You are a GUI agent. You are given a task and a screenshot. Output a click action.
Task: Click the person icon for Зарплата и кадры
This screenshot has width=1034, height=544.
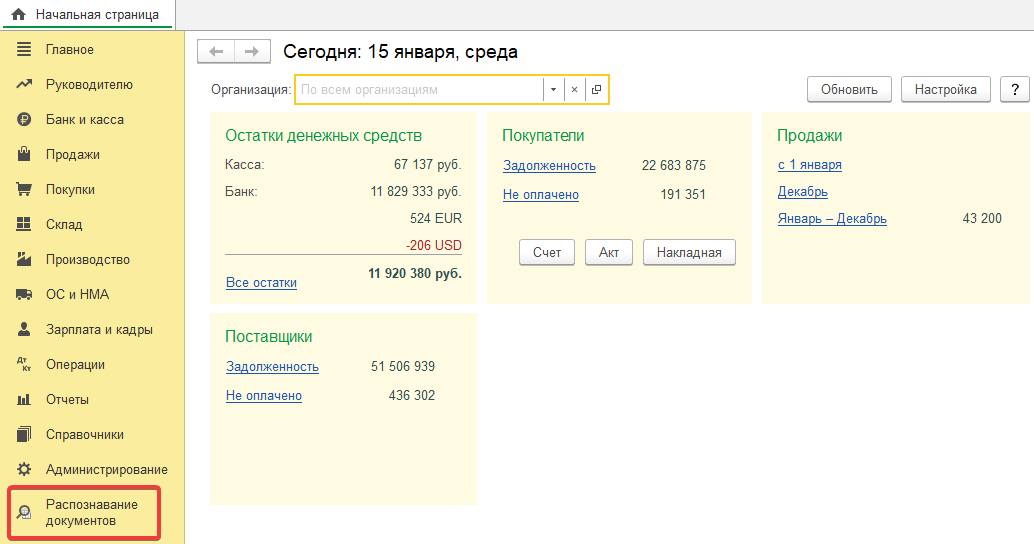[24, 330]
